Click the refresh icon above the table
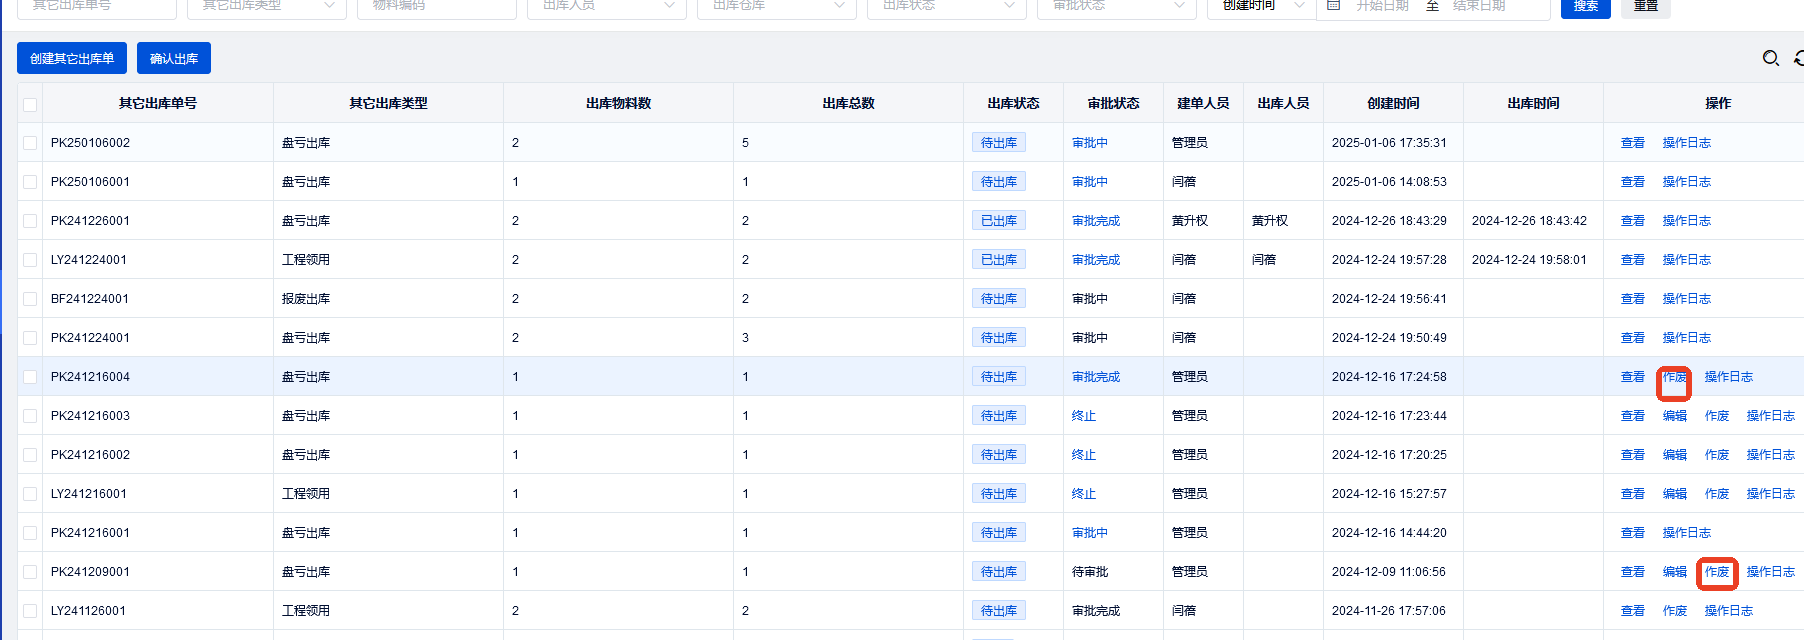Screen dimensions: 1804x640 tap(1799, 58)
